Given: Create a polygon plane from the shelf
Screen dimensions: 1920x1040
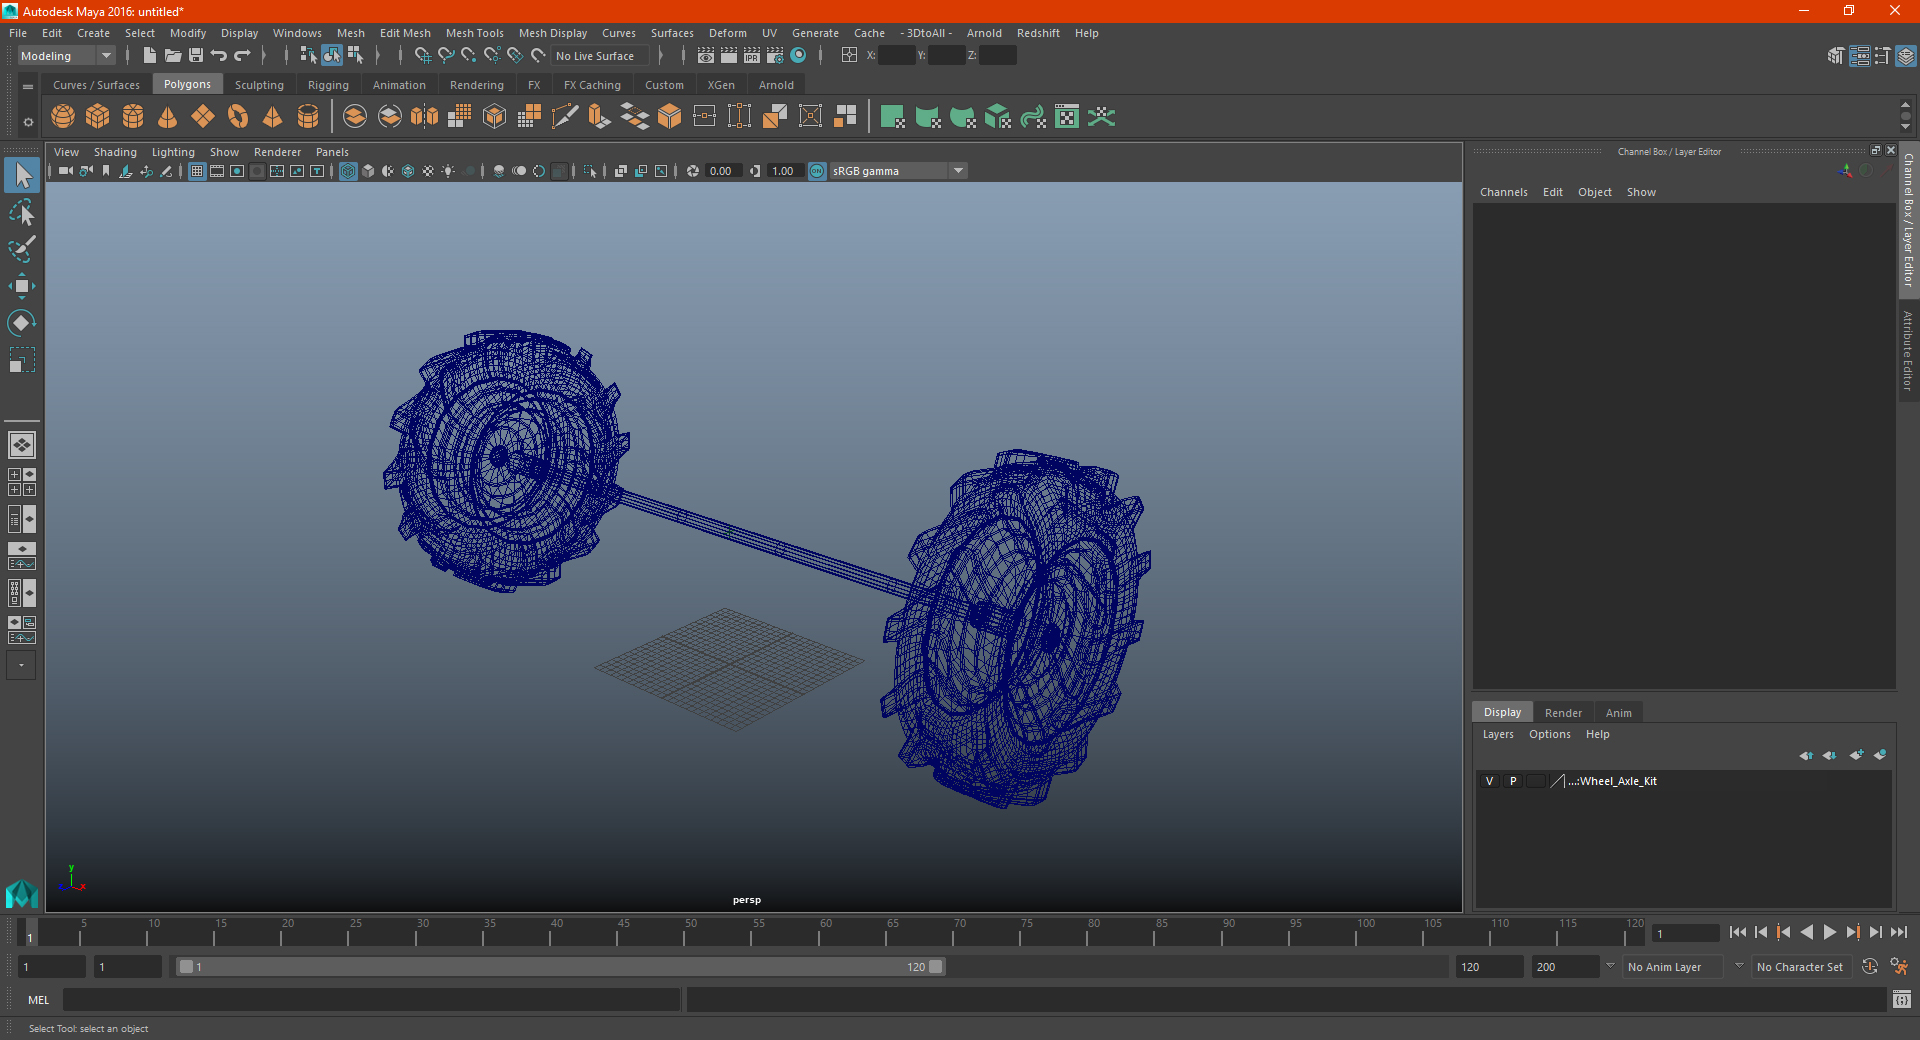Looking at the screenshot, I should click(203, 117).
